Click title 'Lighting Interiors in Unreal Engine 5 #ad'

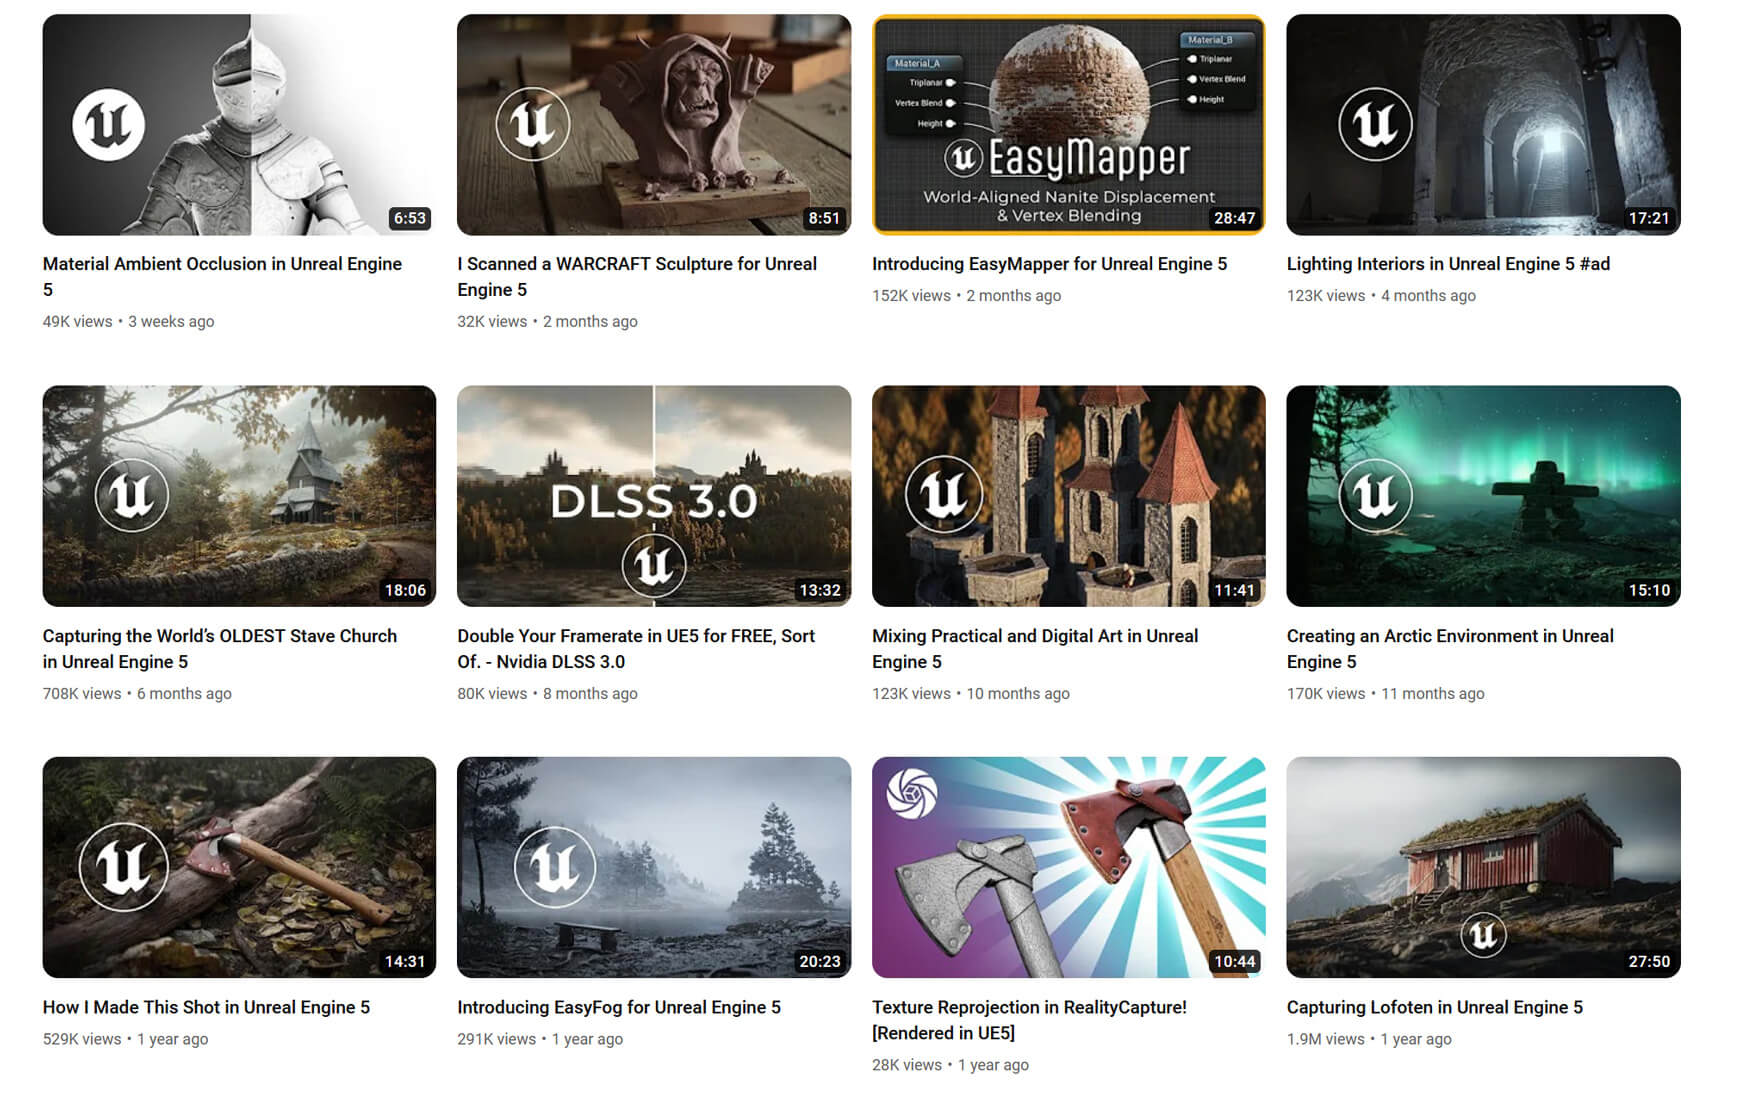click(1448, 264)
